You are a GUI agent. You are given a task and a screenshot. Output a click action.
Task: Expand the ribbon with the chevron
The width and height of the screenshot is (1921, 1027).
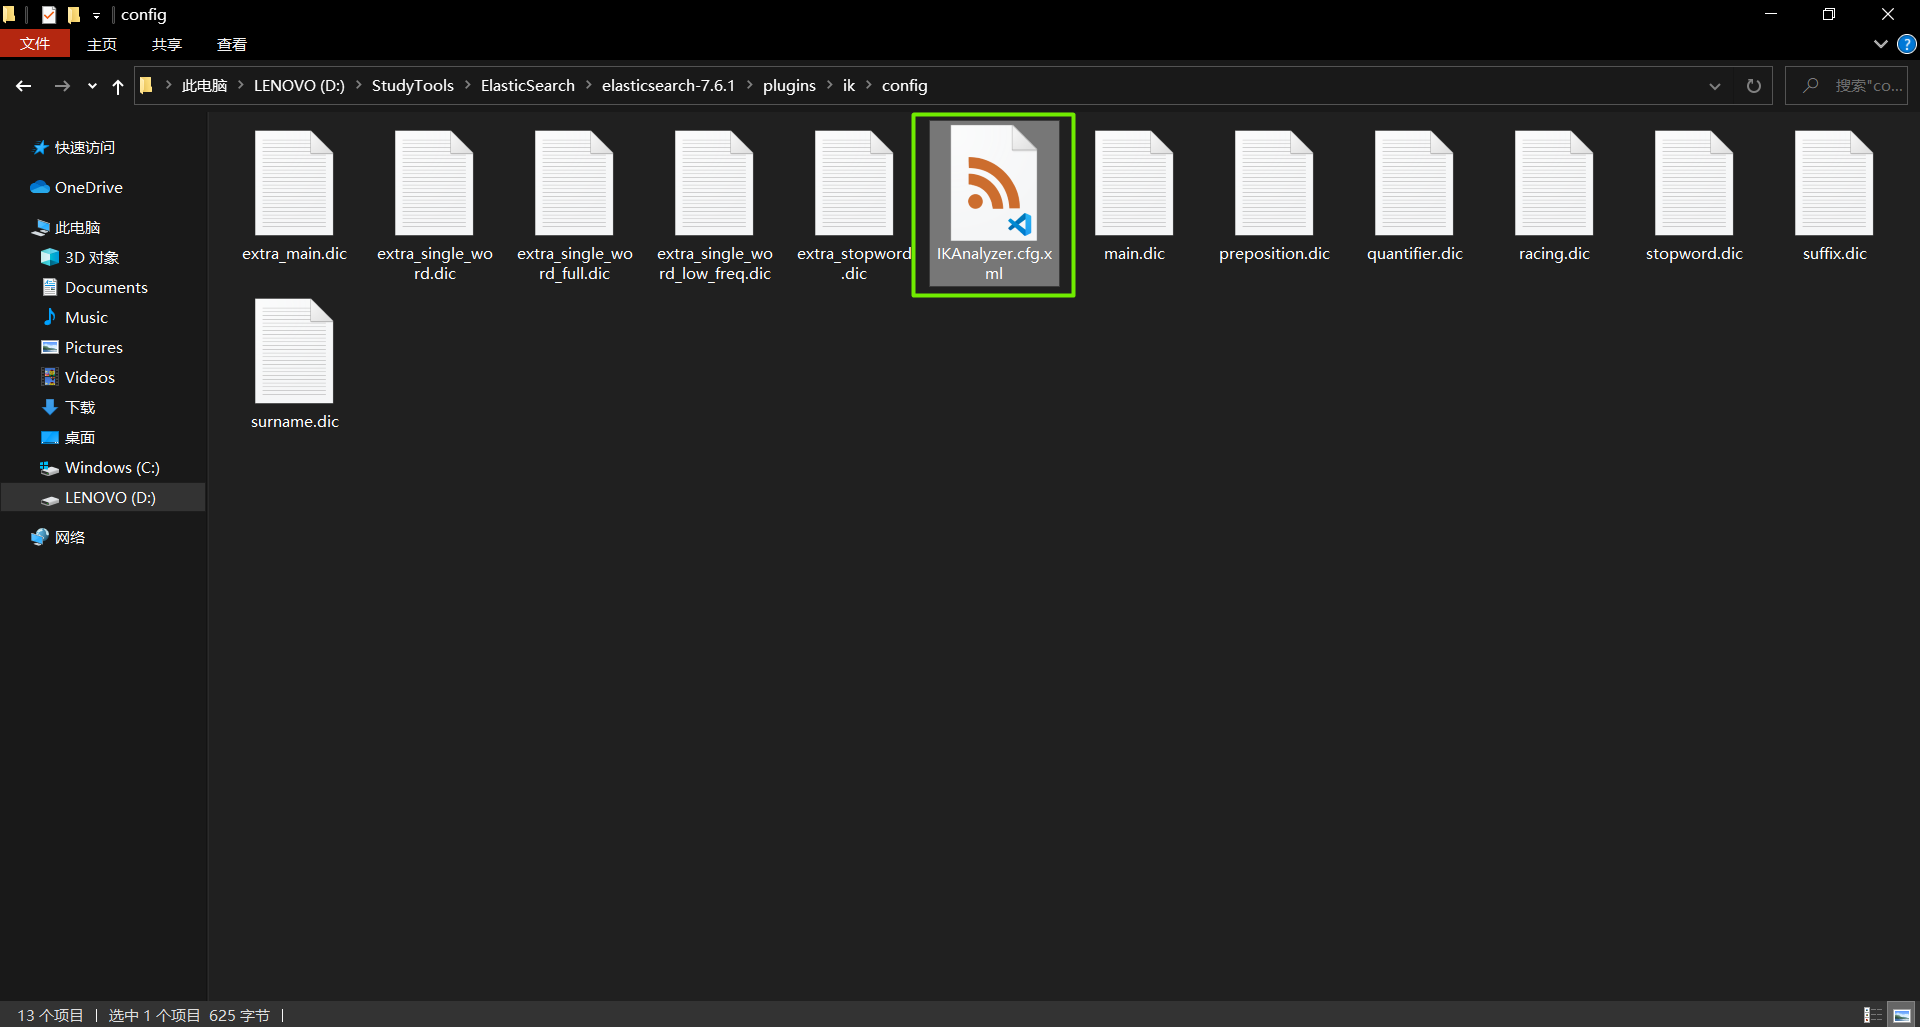click(1880, 44)
